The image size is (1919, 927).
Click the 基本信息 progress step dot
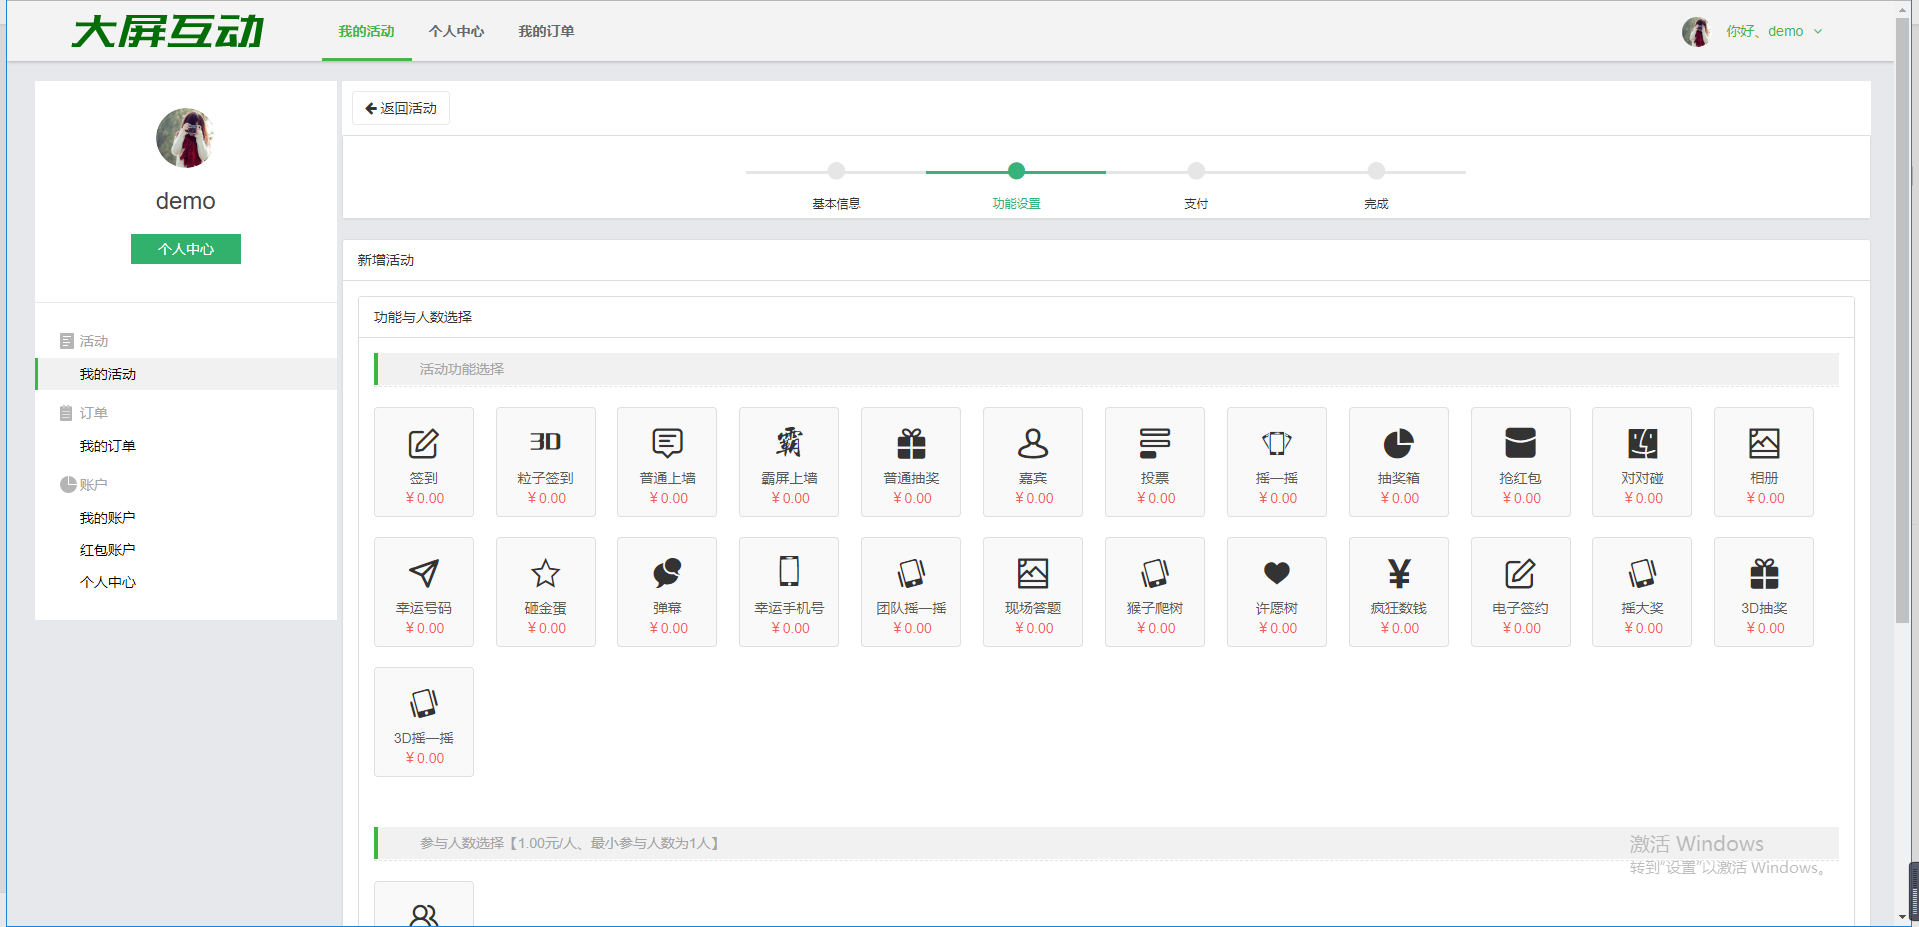click(836, 171)
